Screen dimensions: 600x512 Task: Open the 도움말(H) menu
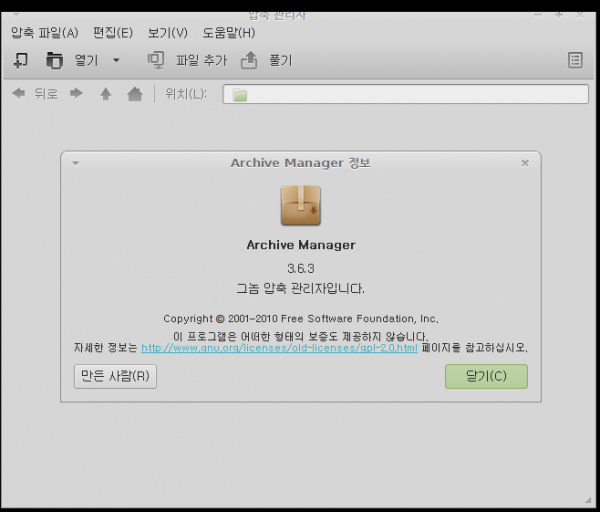click(x=228, y=33)
